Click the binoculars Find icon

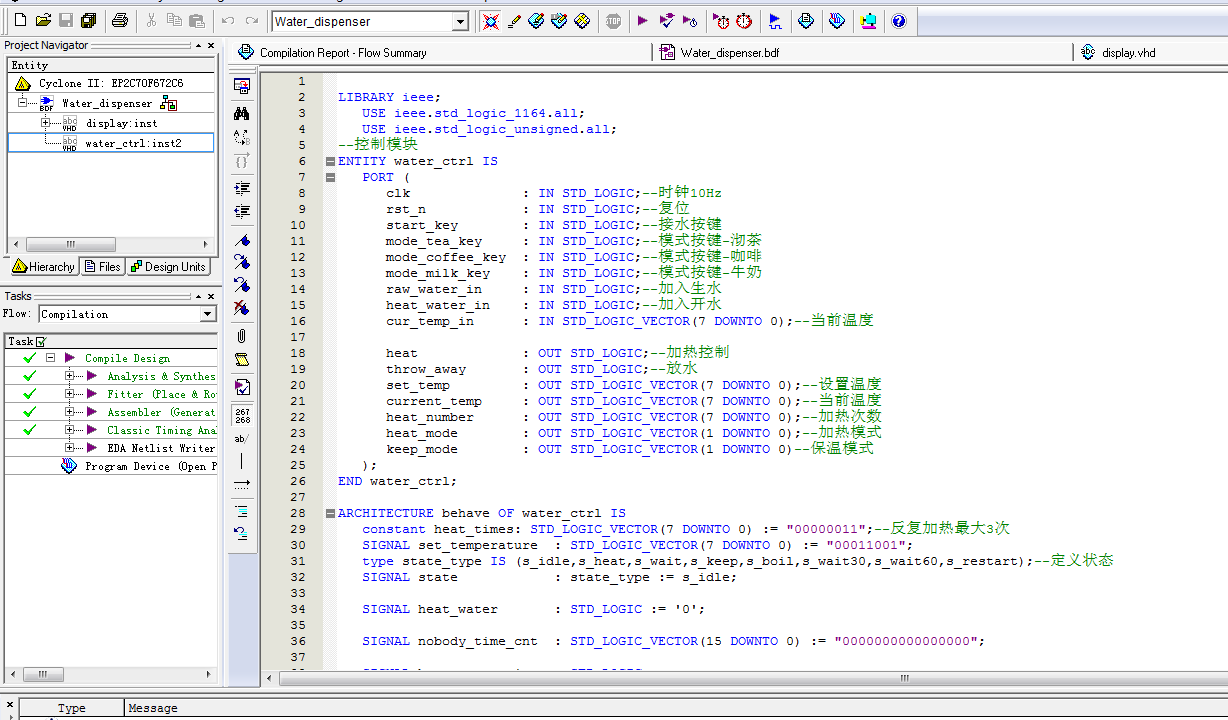241,113
